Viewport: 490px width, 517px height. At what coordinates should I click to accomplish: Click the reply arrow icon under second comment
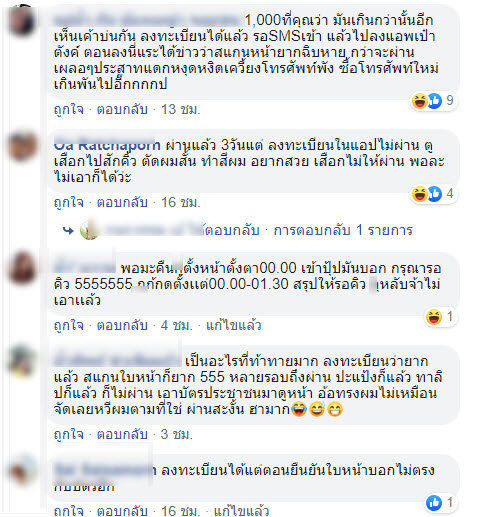point(68,230)
